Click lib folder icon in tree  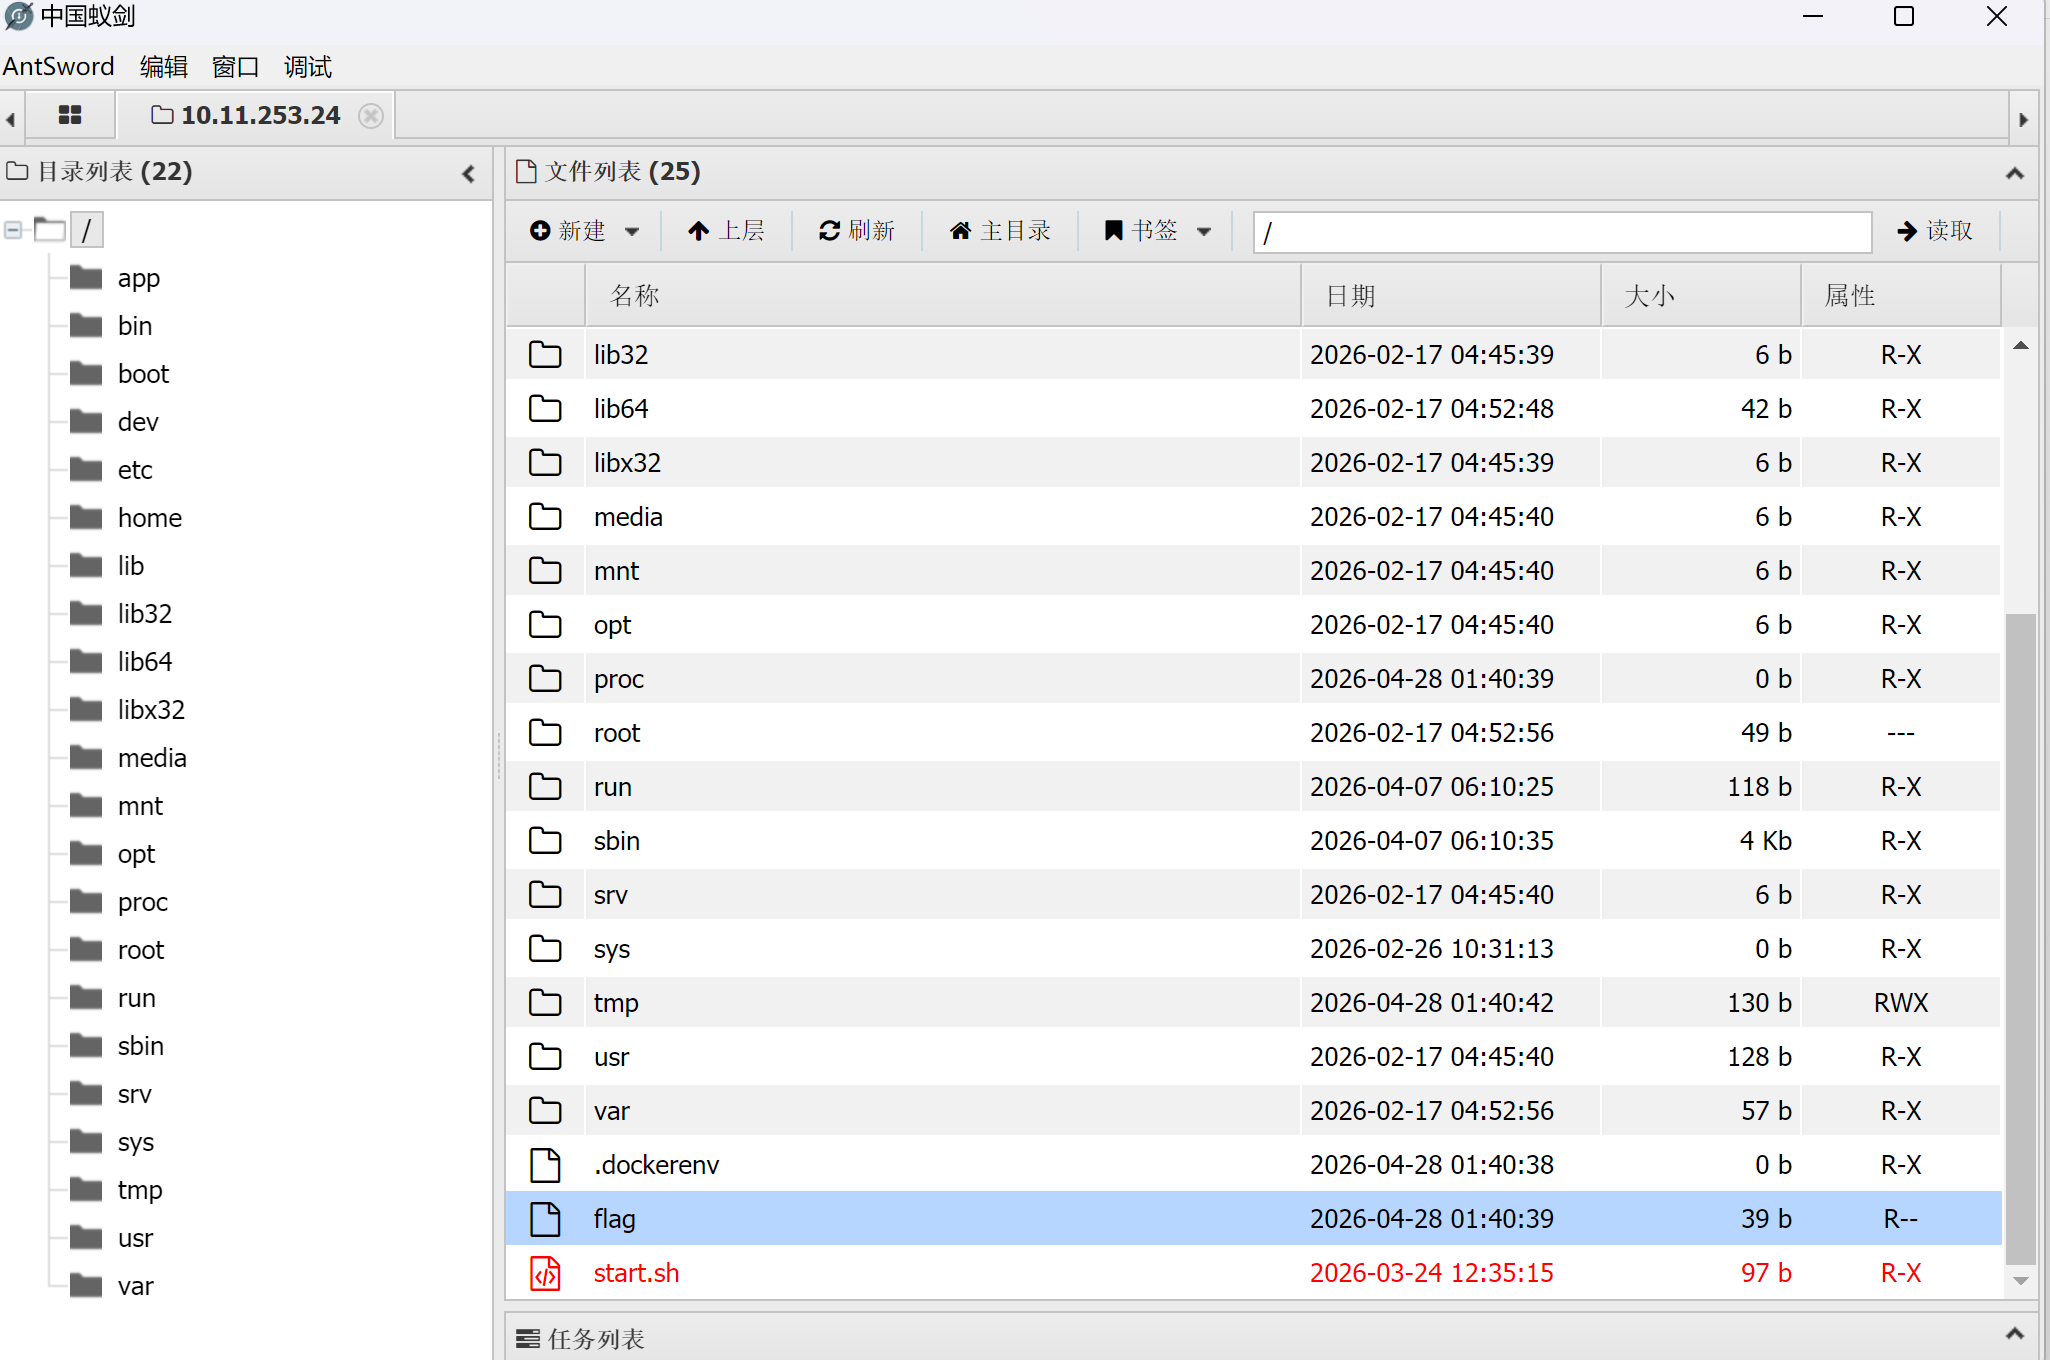86,565
